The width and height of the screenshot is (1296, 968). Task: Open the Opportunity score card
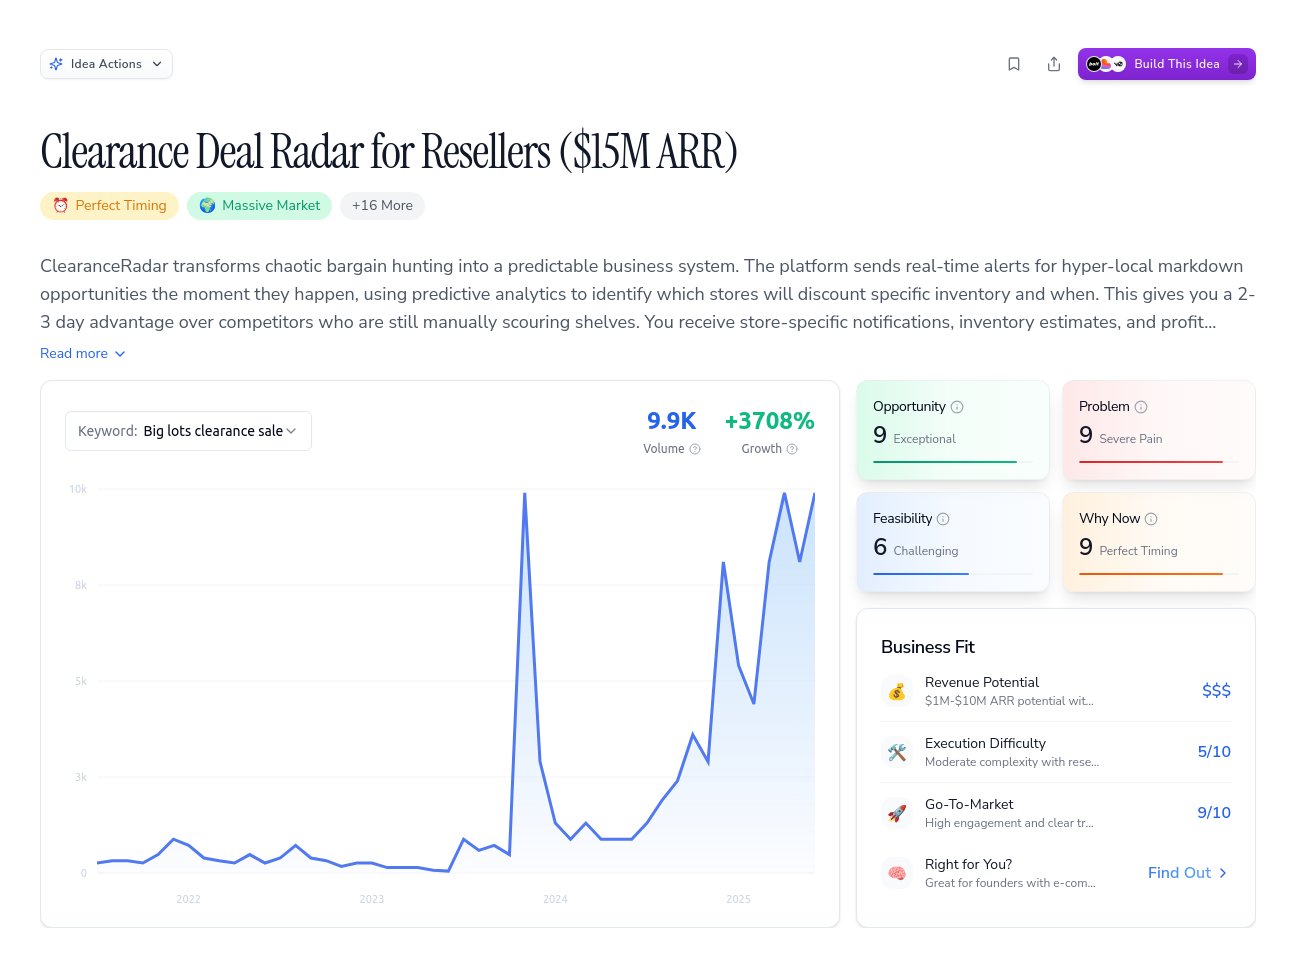point(953,430)
